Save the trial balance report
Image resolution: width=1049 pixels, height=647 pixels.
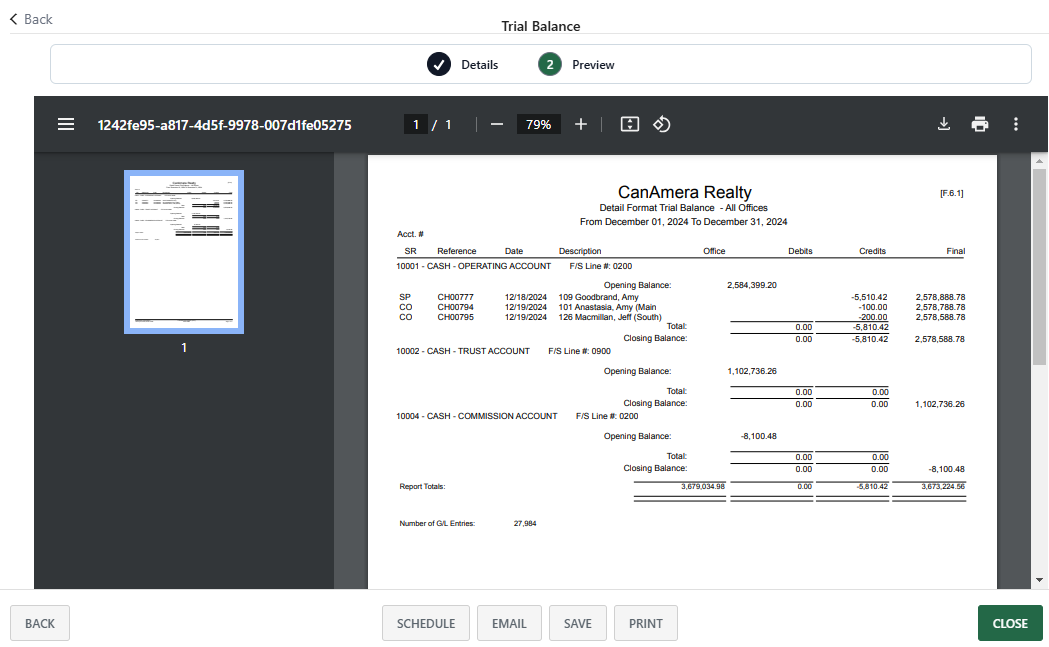point(577,622)
